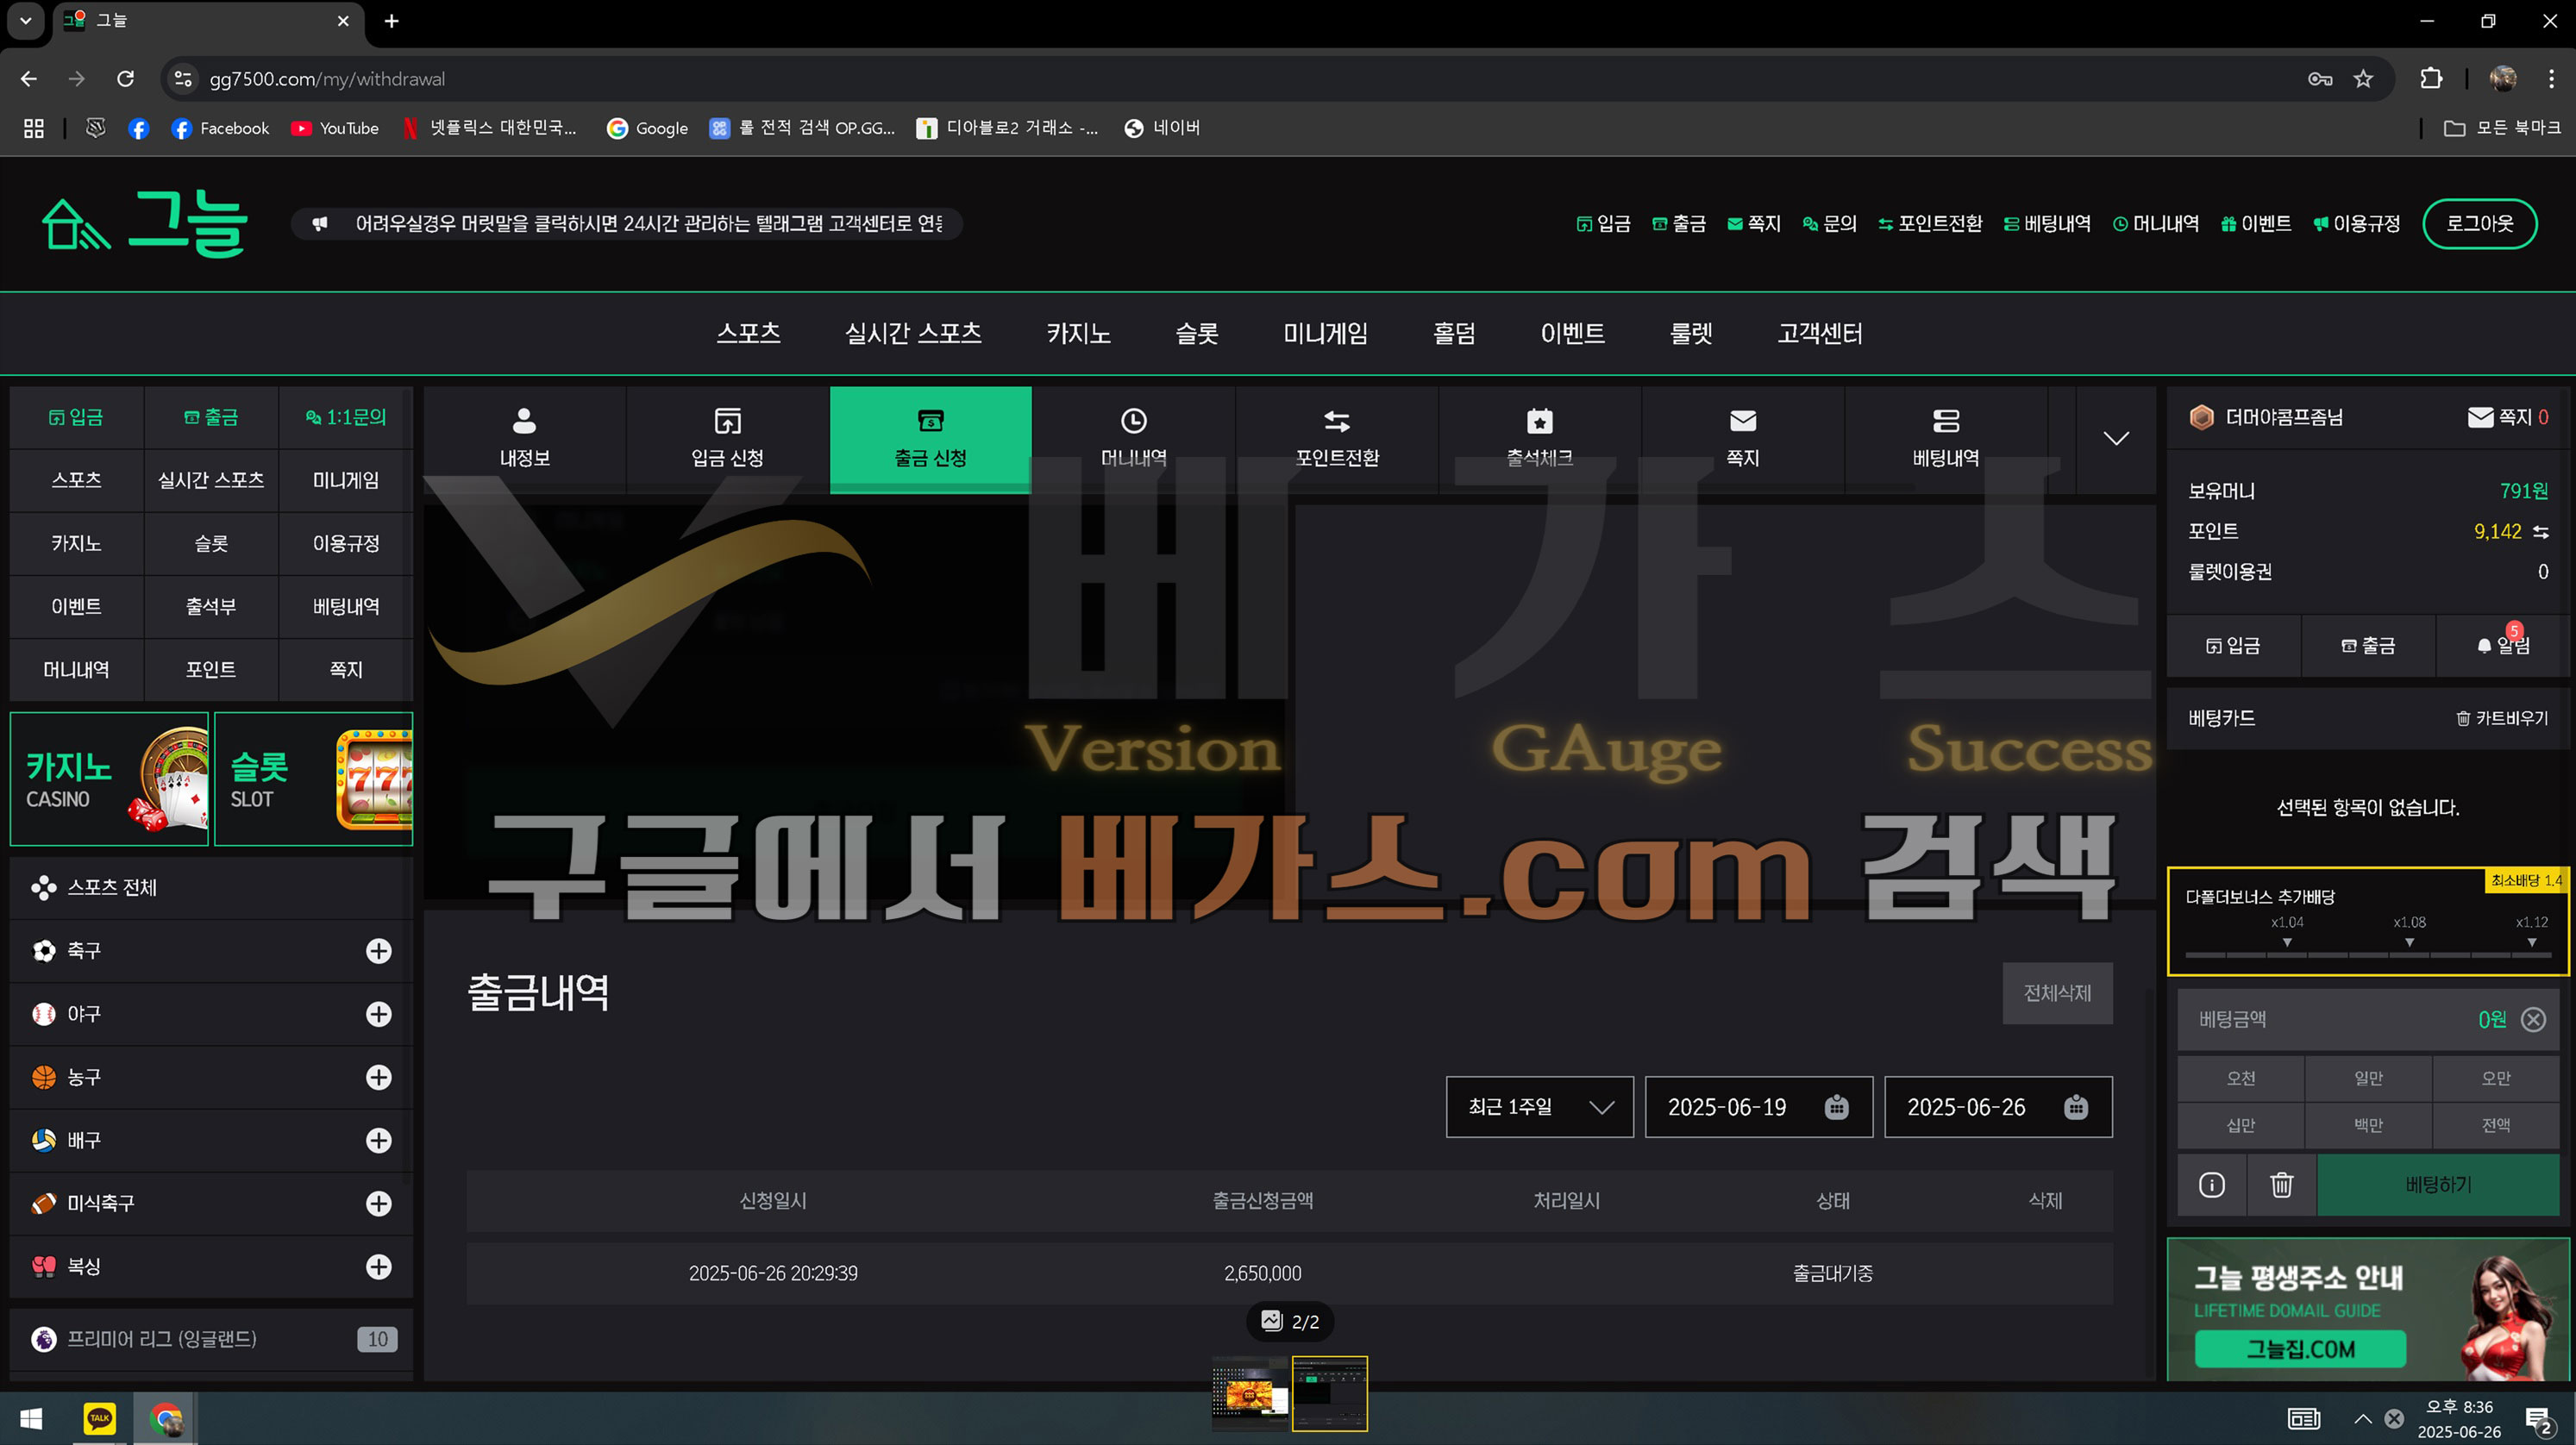Open 프리미어 리그 (잉글랜드) league row
Image resolution: width=2576 pixels, height=1445 pixels.
pyautogui.click(x=211, y=1338)
